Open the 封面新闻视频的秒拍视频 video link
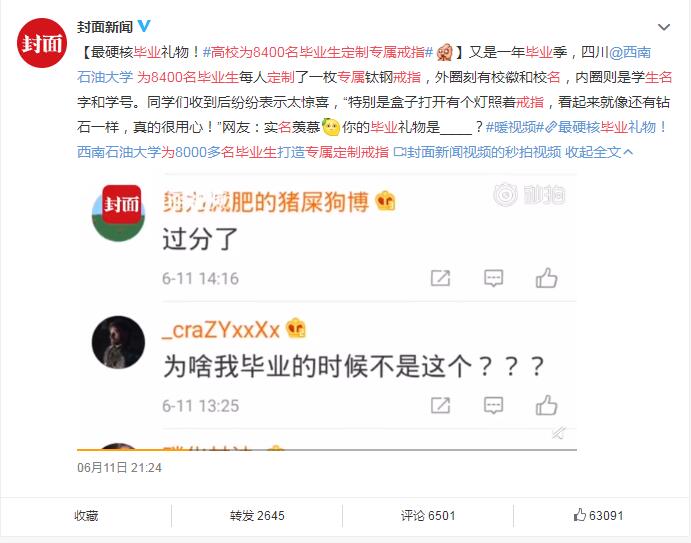This screenshot has width=691, height=543. coord(477,152)
